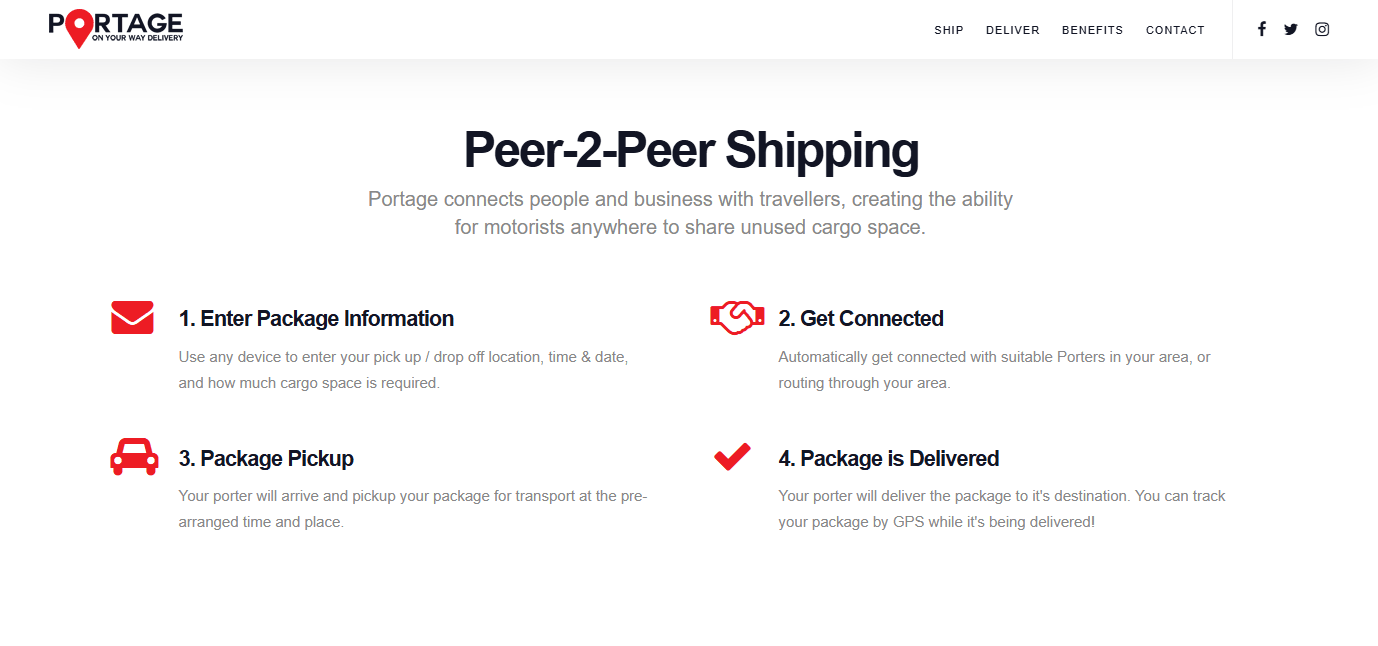
Task: Select the 2. Get Connected heading
Action: point(861,318)
